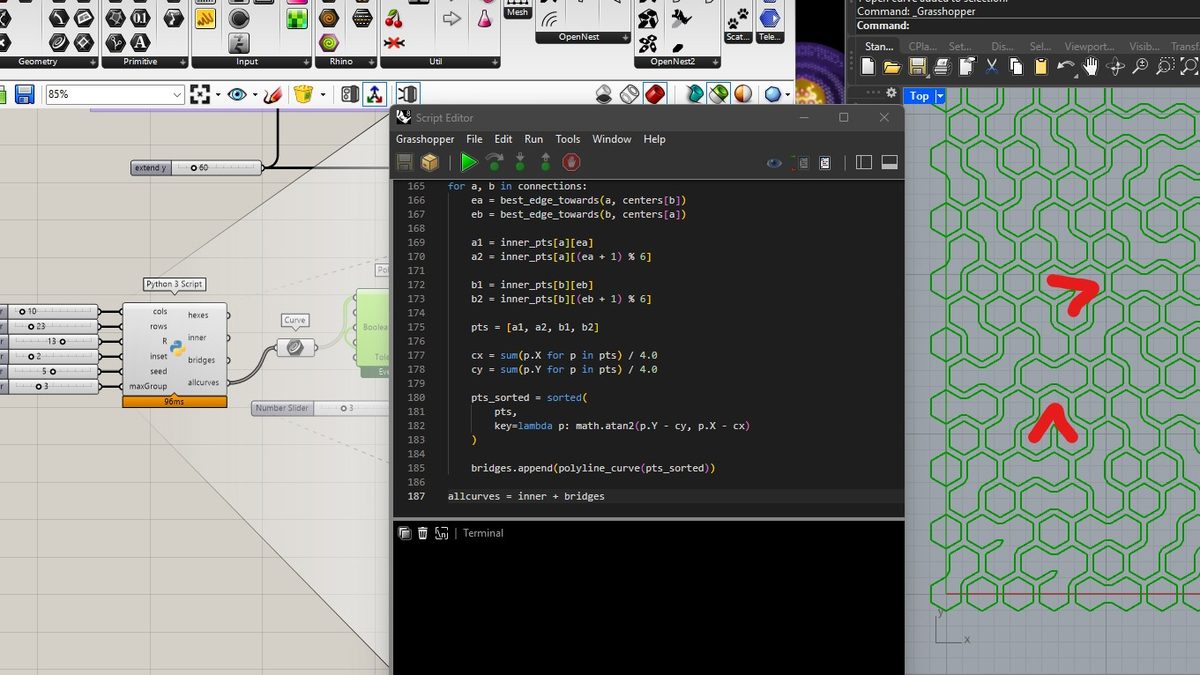Run the script with the green play button
Image resolution: width=1200 pixels, height=675 pixels.
469,162
